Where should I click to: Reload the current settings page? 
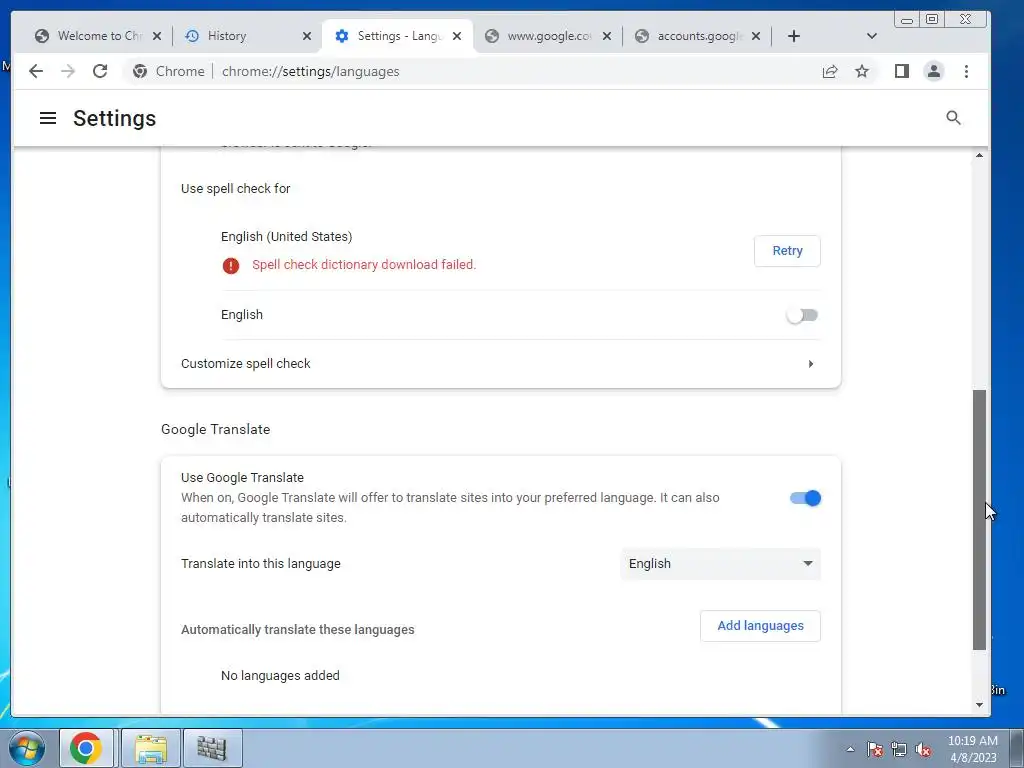click(x=100, y=71)
